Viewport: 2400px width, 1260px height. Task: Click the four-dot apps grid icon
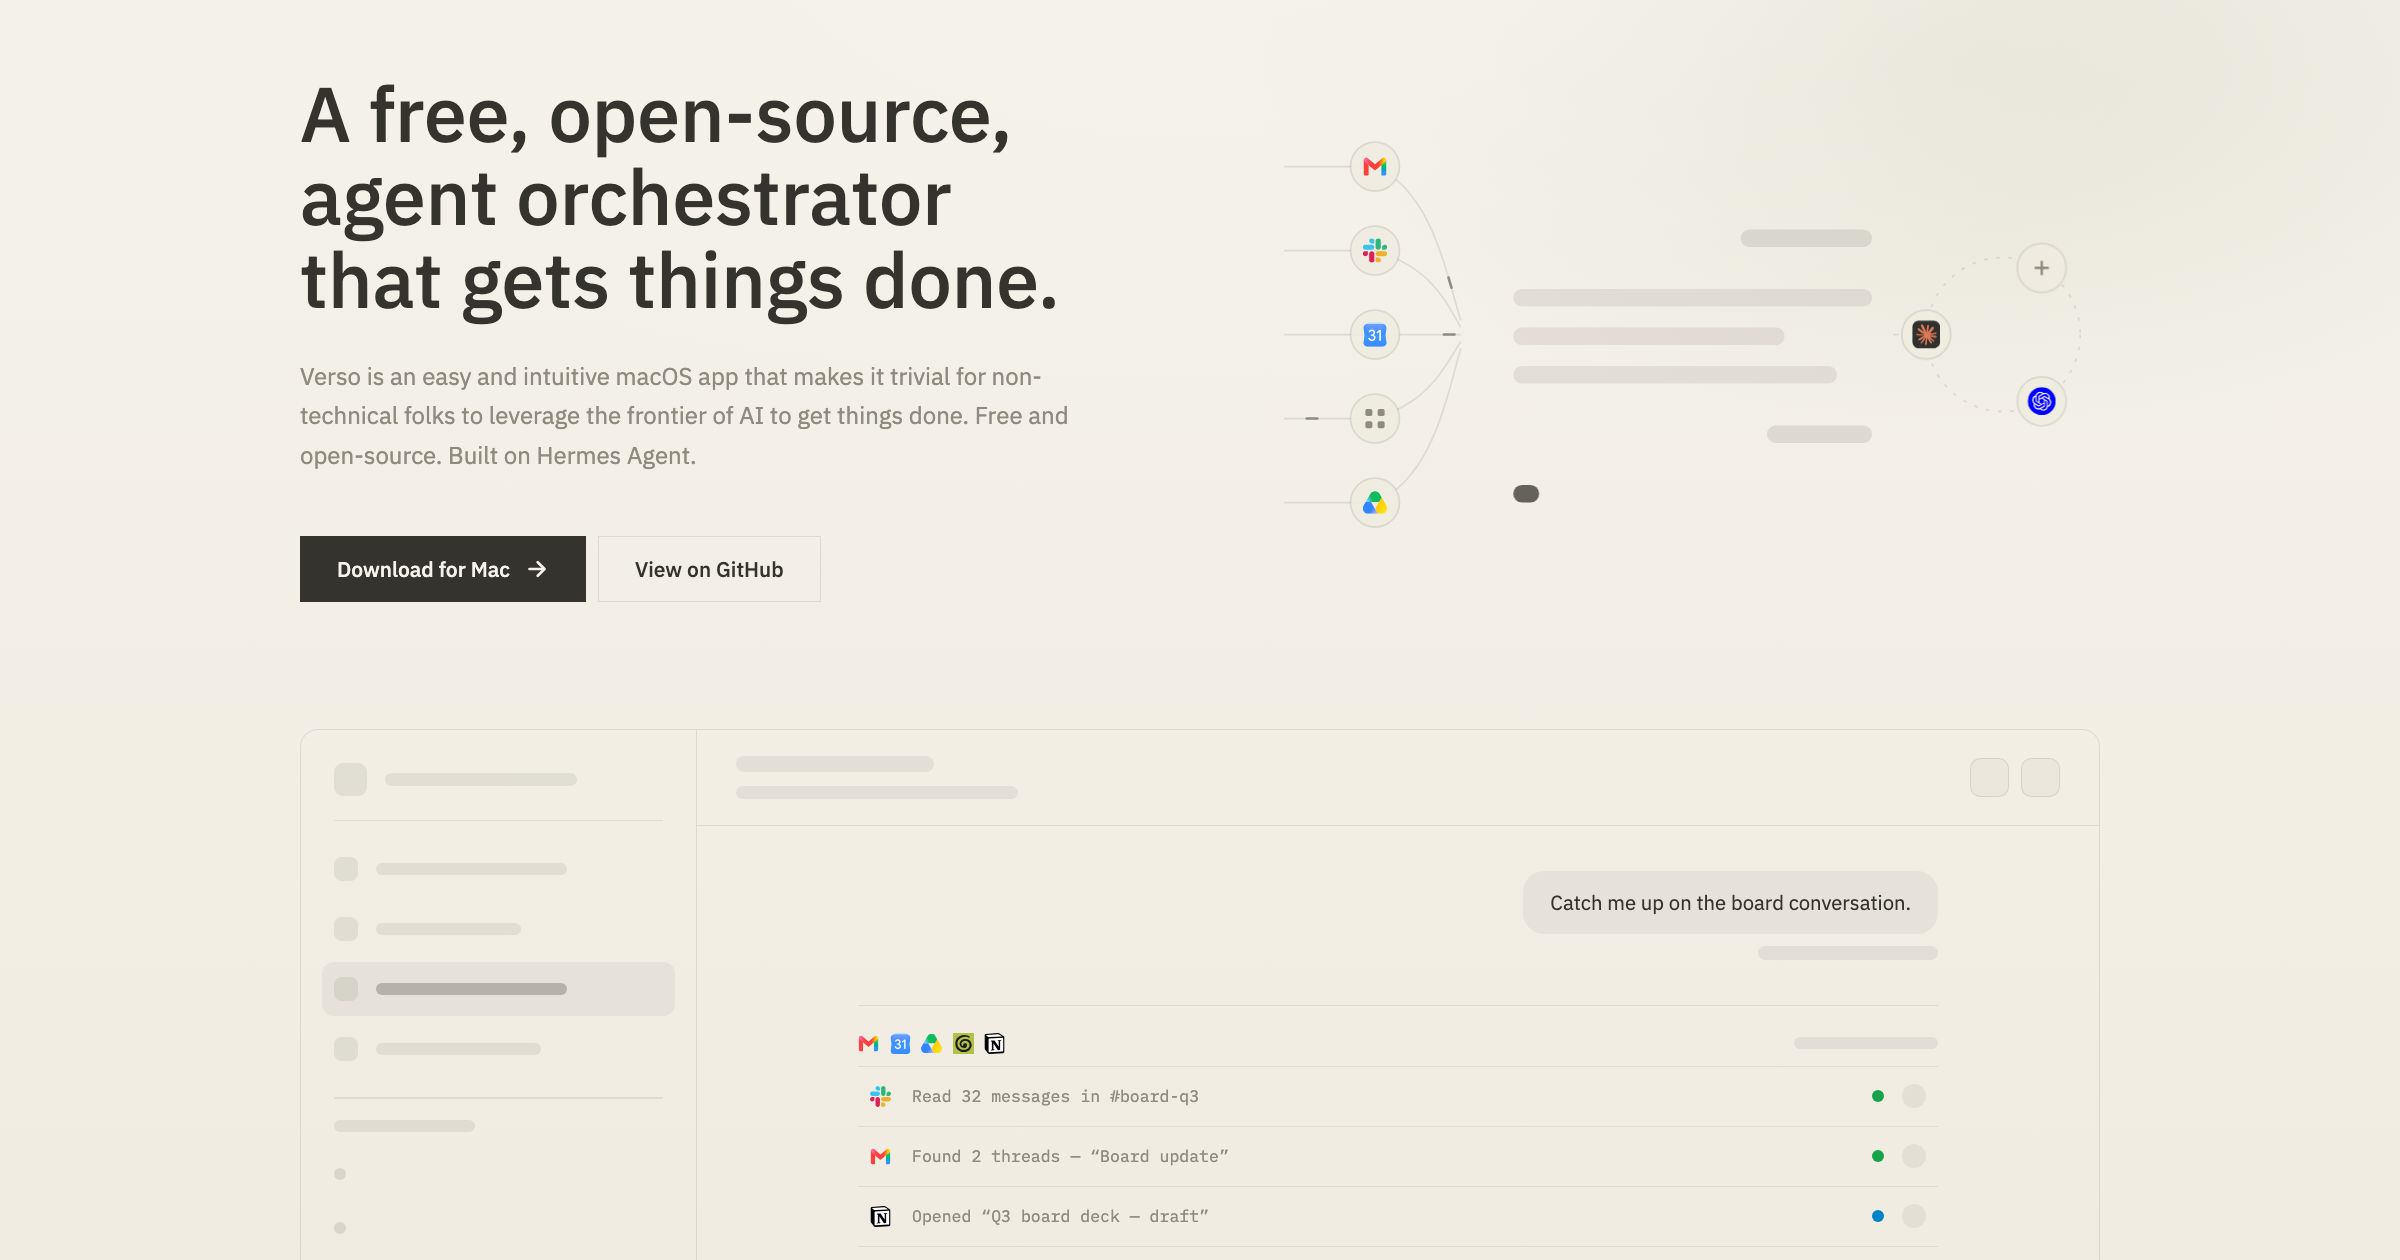point(1375,418)
